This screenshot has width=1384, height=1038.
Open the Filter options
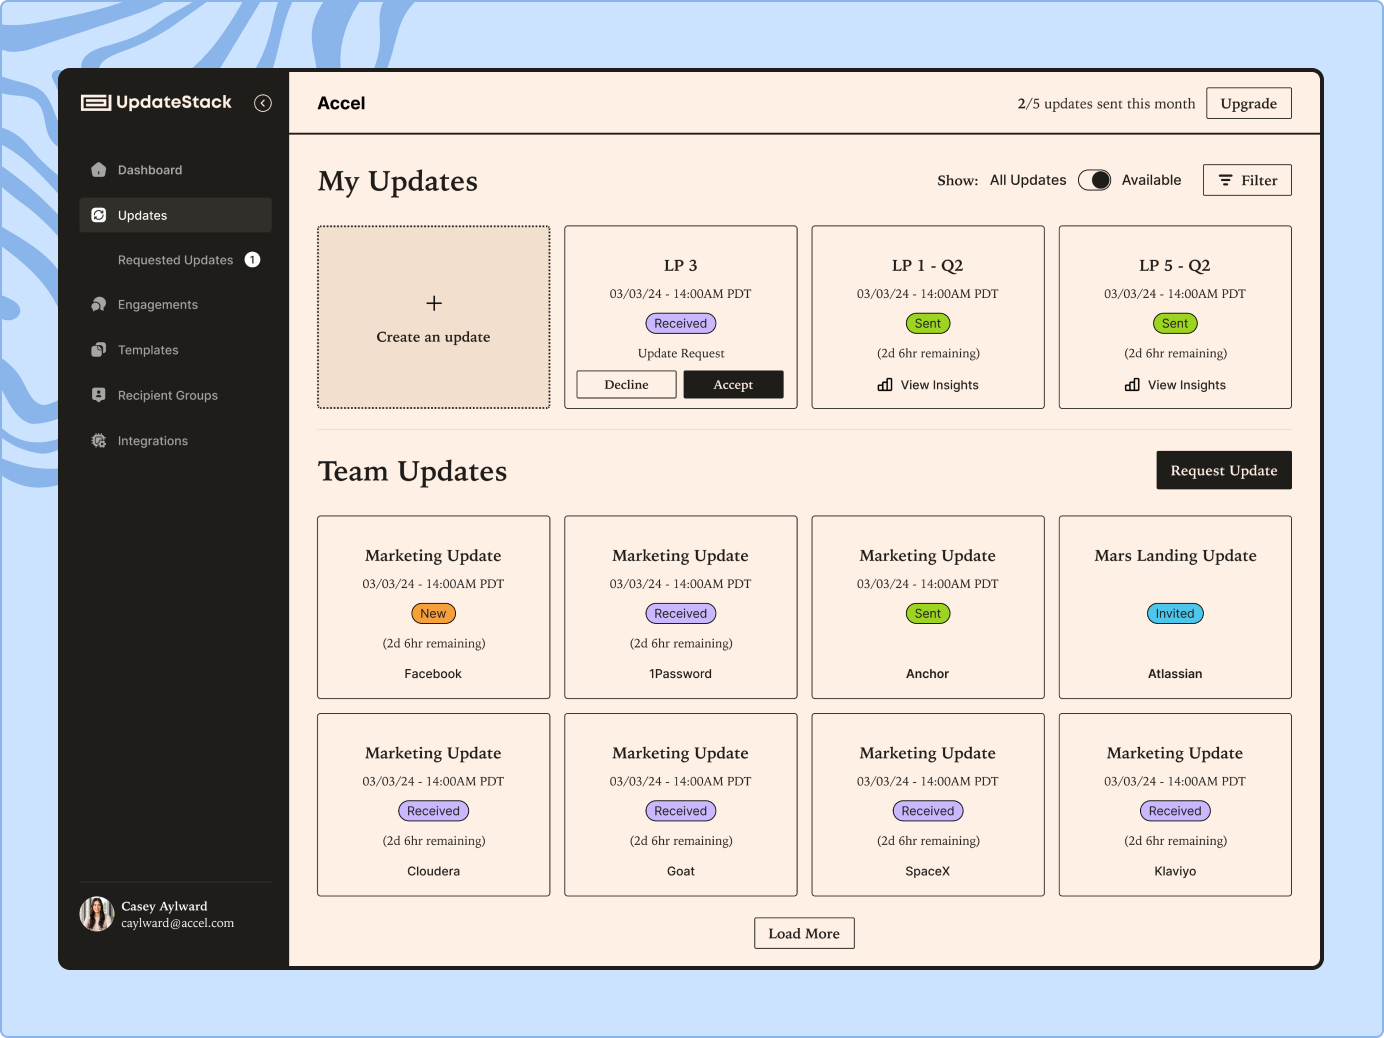[x=1247, y=180]
